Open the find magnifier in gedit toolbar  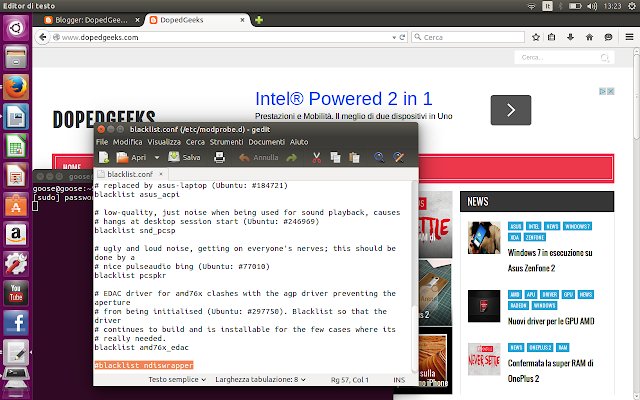click(379, 158)
